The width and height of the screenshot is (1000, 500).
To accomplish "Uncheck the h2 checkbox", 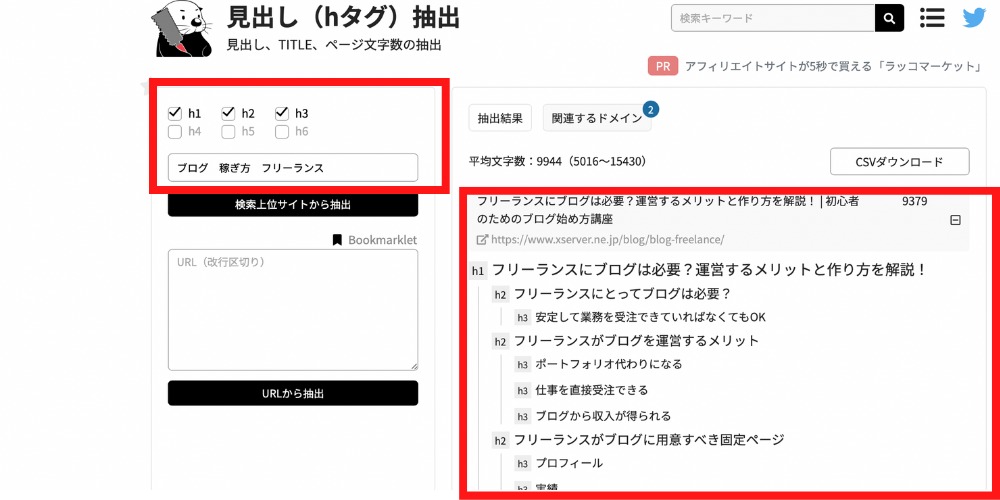I will [x=229, y=113].
